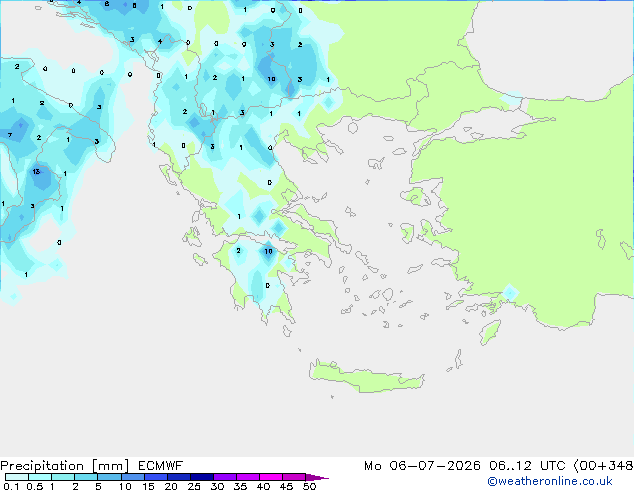Click the 15–20 mm legend swatch

[156, 477]
